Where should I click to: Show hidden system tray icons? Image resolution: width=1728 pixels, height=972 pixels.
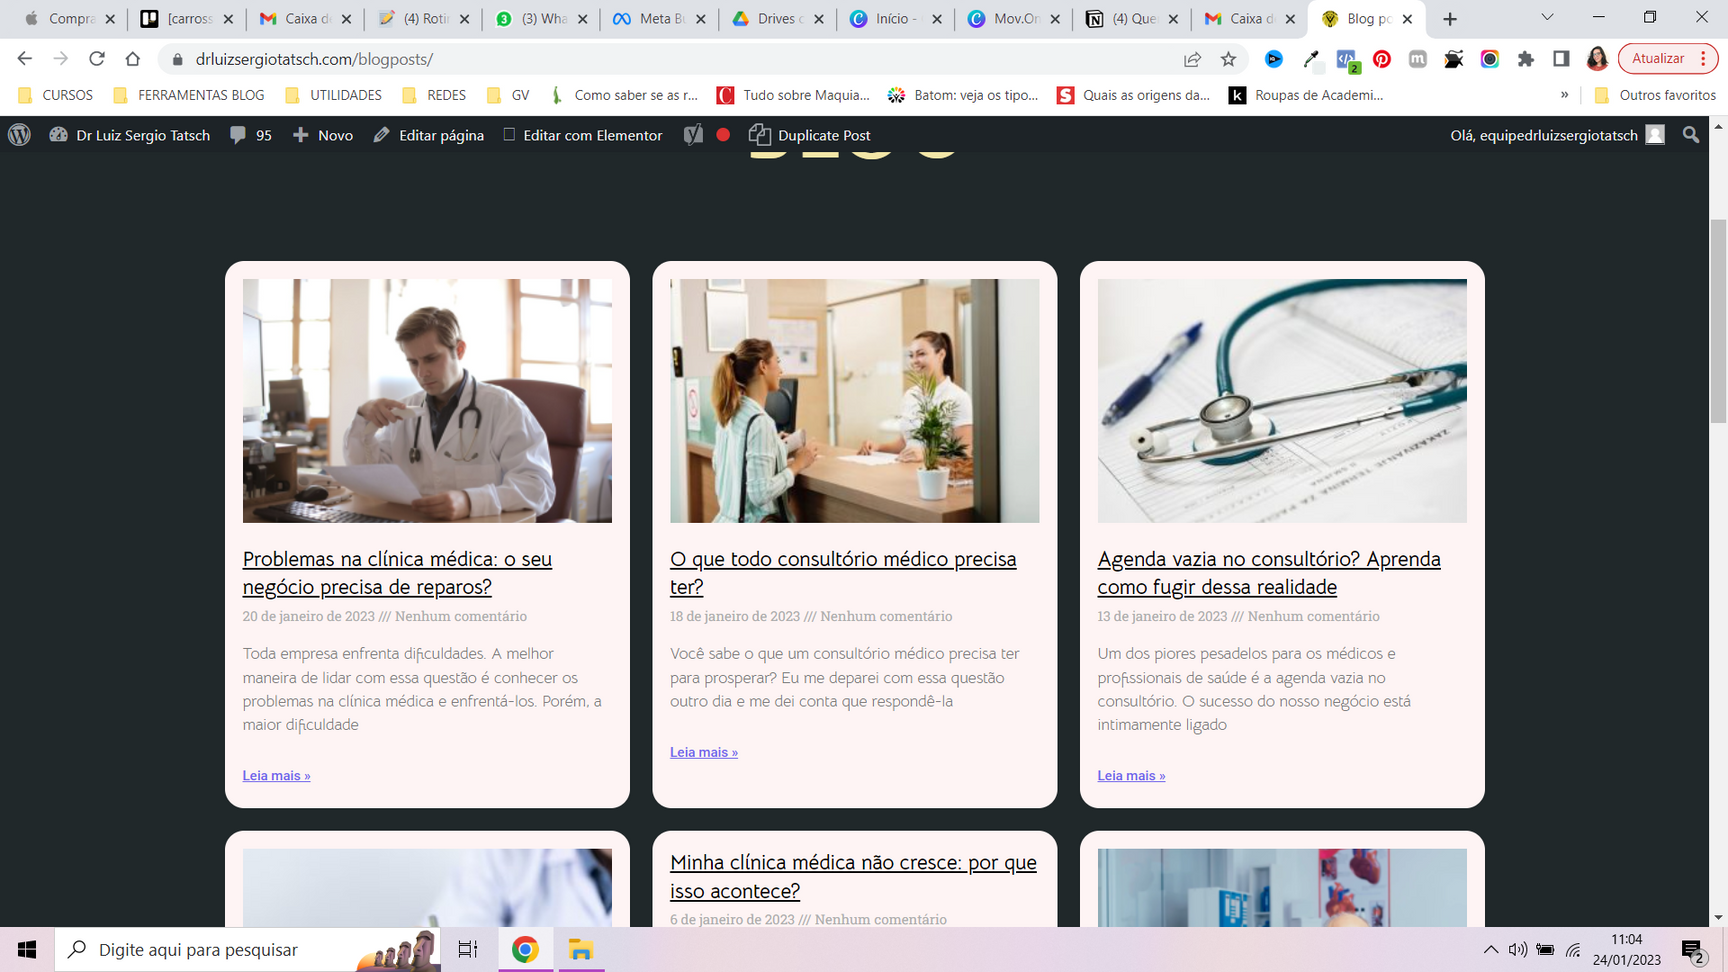pos(1490,950)
